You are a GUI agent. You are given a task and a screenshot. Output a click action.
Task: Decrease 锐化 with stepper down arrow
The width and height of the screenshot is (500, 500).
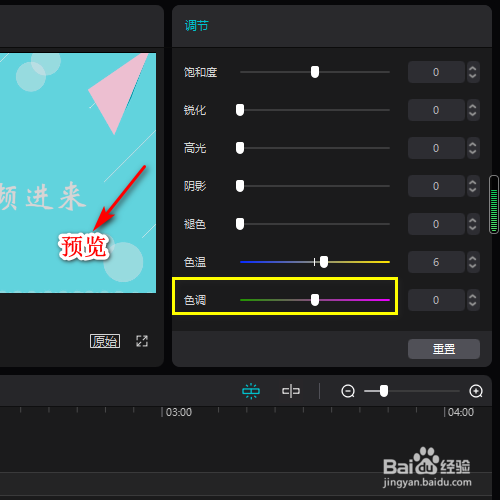[473, 114]
